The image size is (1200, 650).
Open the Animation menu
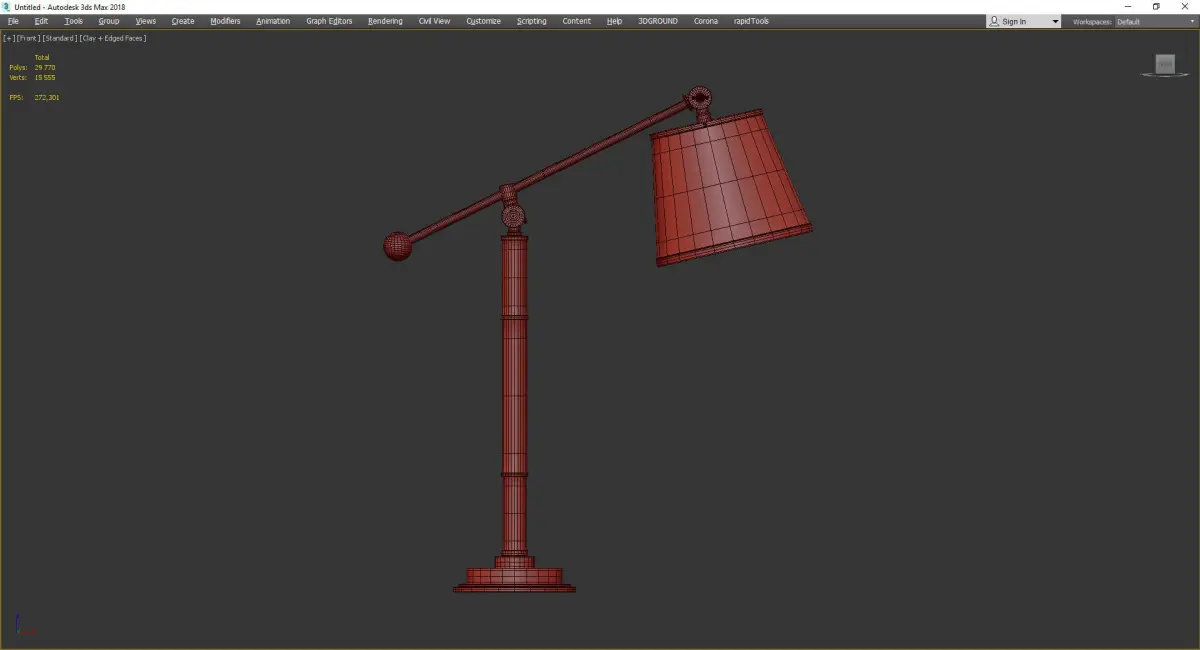tap(273, 21)
